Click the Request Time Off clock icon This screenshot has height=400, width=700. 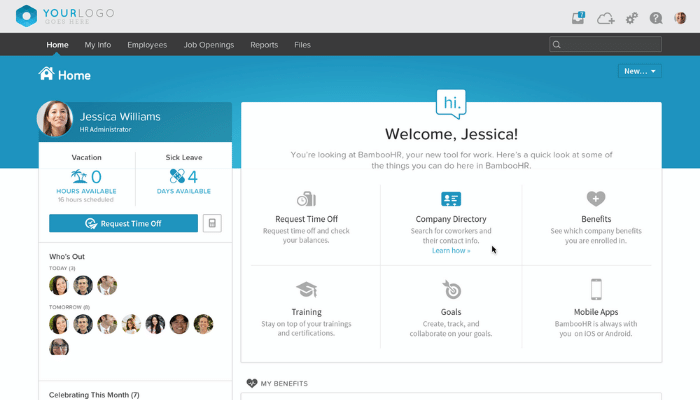click(306, 199)
